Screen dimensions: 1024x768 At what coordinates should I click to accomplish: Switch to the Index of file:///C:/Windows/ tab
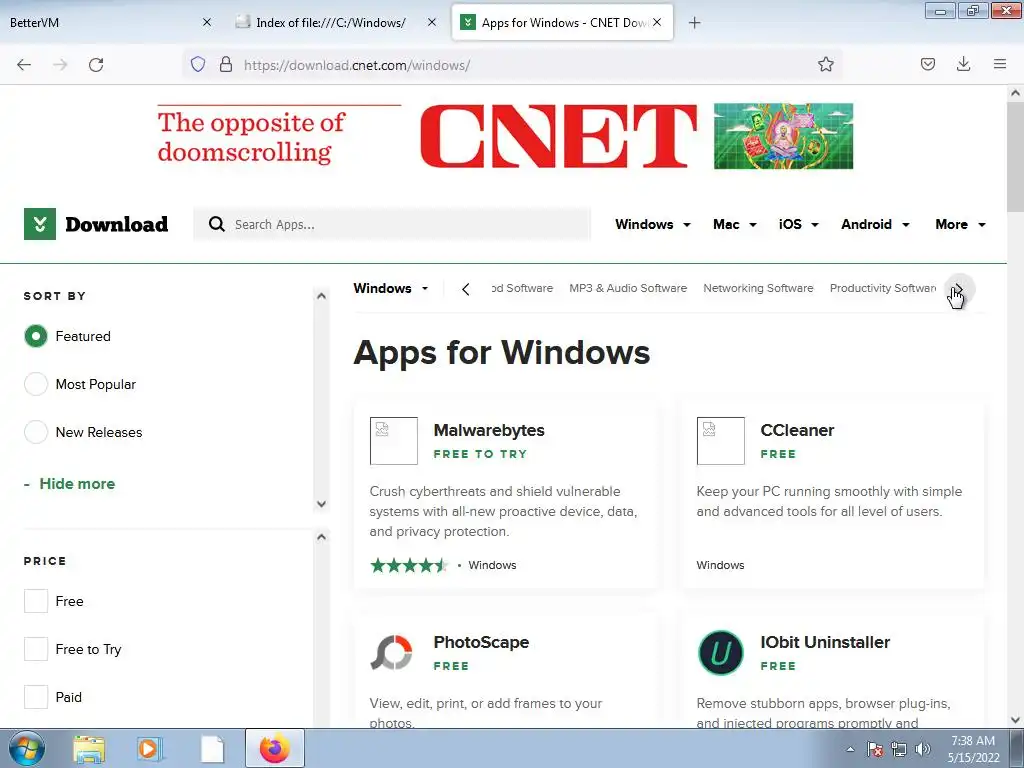point(336,22)
